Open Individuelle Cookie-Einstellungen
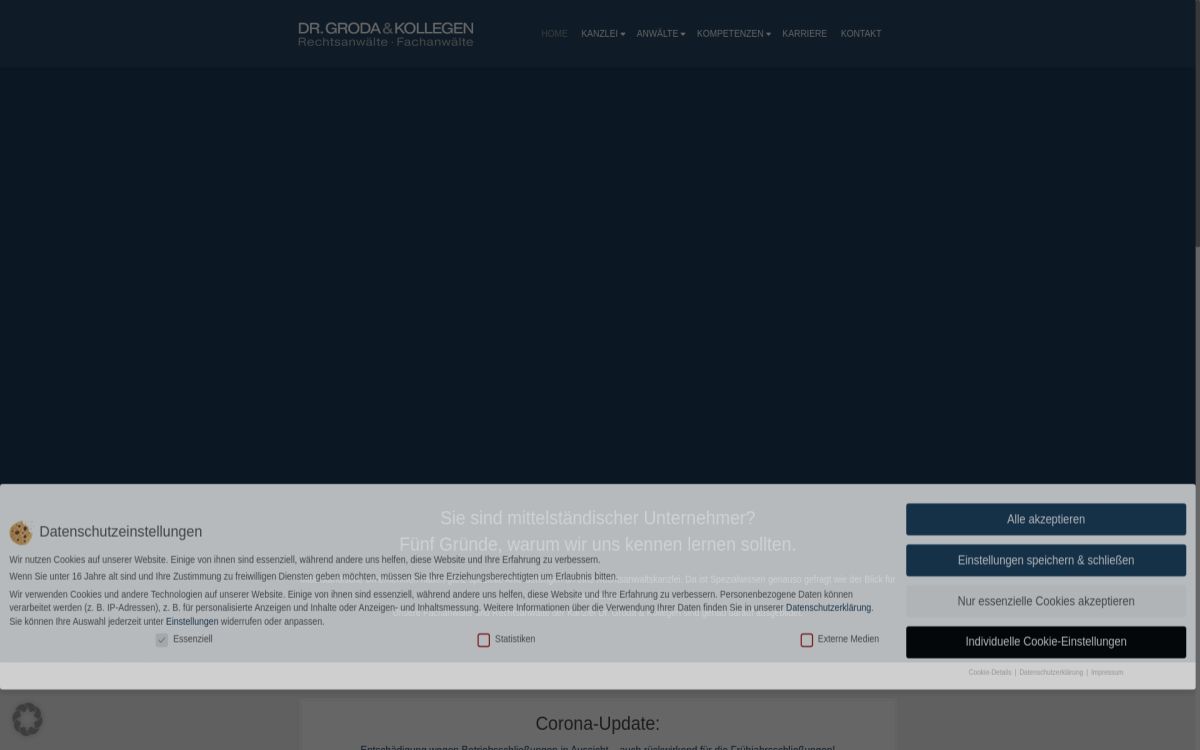Viewport: 1200px width, 750px height. coord(1045,642)
